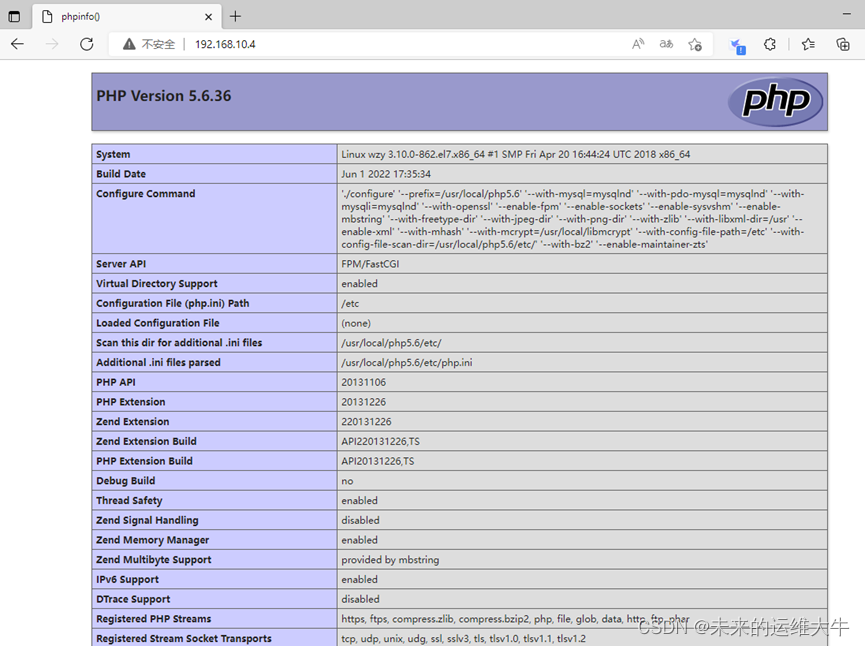This screenshot has height=646, width=865.
Task: Click the API220131226,TS value
Action: point(381,442)
